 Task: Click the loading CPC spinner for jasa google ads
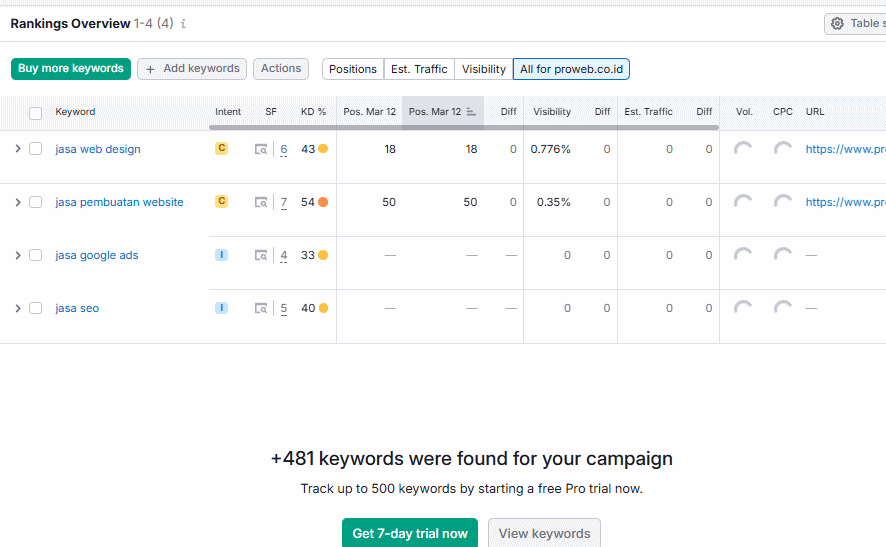pos(783,255)
